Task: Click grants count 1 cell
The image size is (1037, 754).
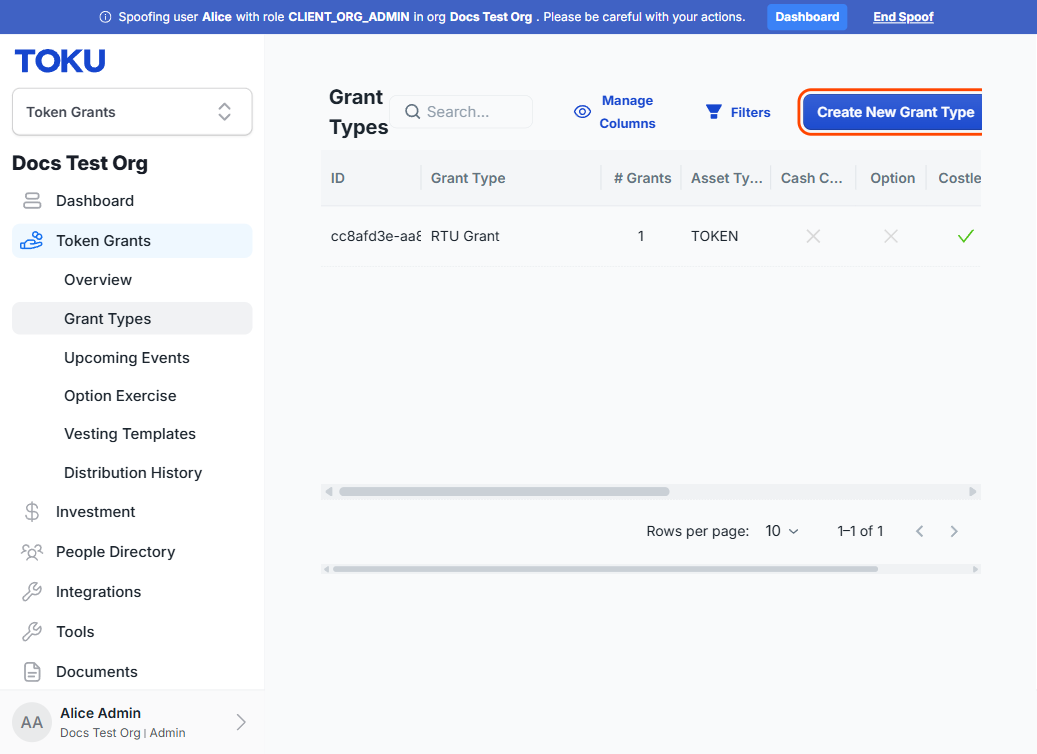Action: (641, 236)
